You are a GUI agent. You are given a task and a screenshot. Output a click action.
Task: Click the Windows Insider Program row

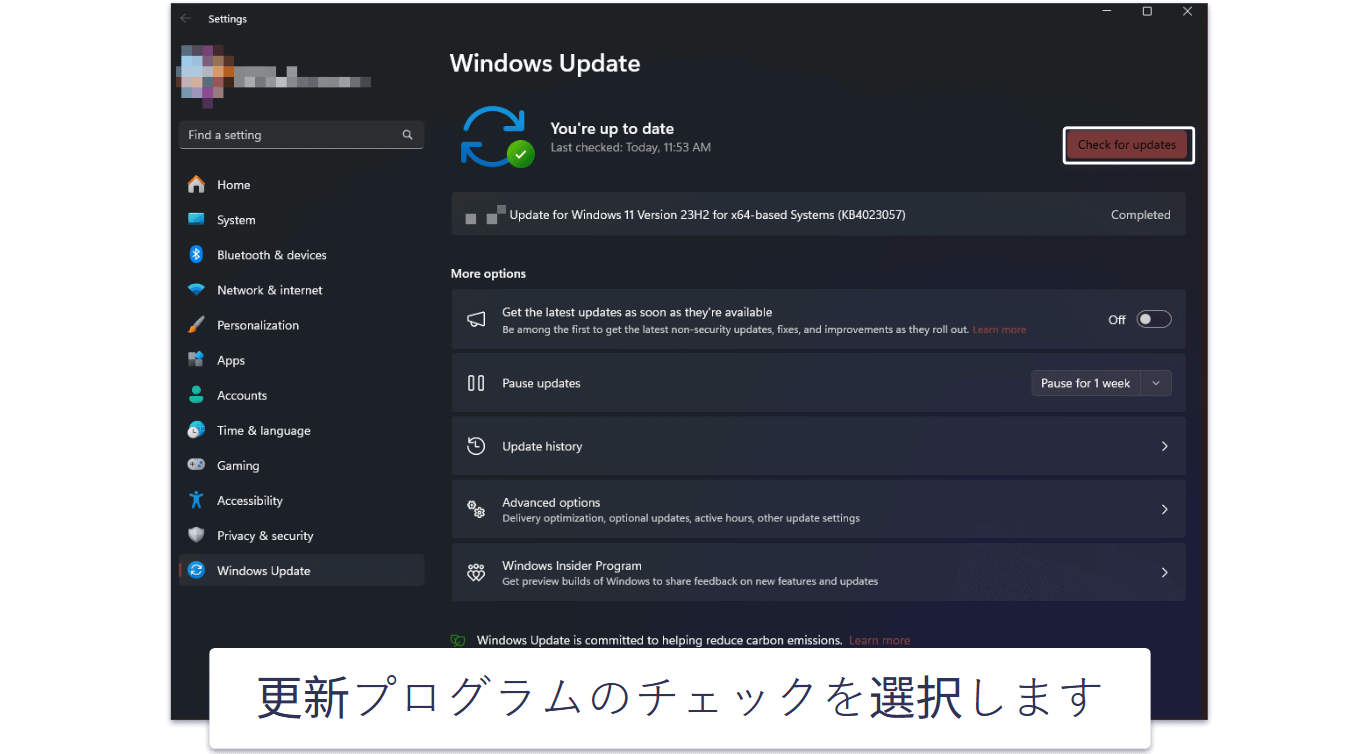click(818, 572)
